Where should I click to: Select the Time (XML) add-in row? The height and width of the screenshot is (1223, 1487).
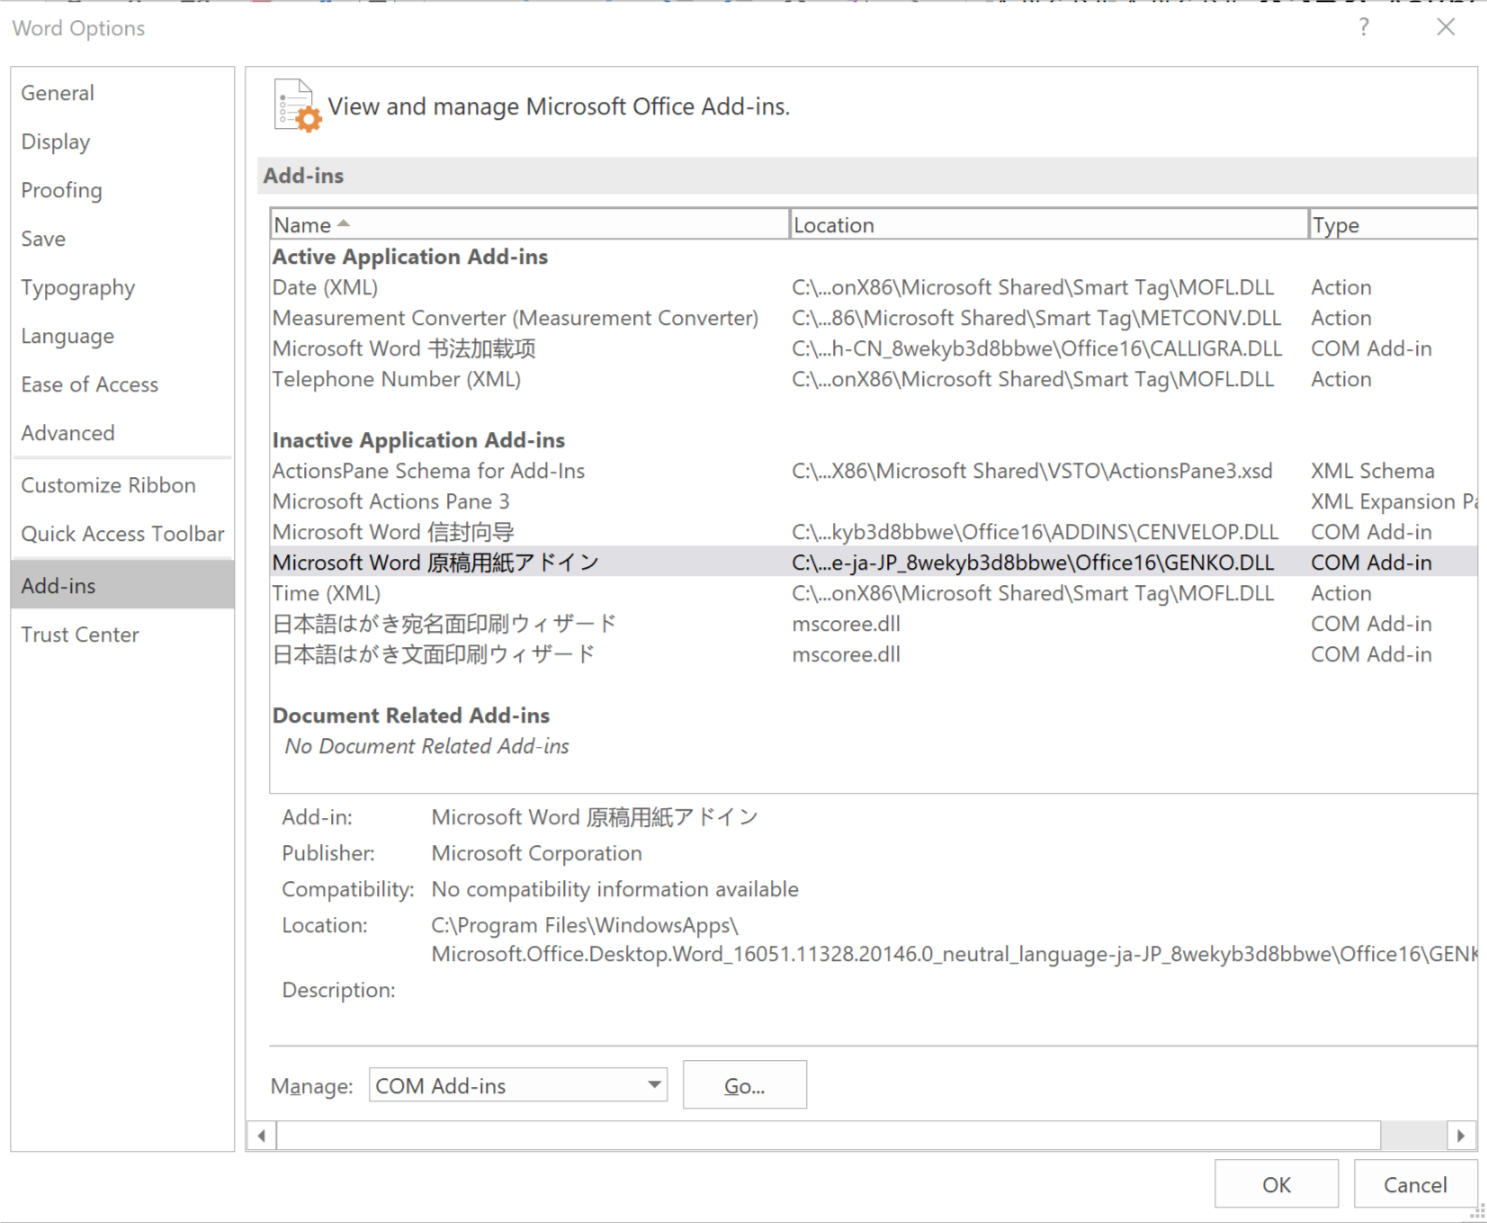pos(874,594)
